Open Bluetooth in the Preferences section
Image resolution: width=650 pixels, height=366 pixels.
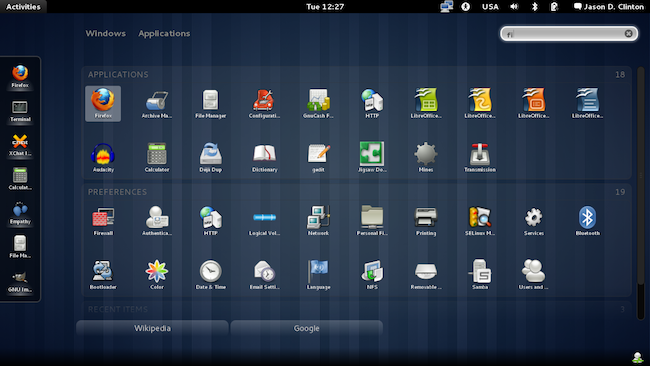(x=587, y=221)
